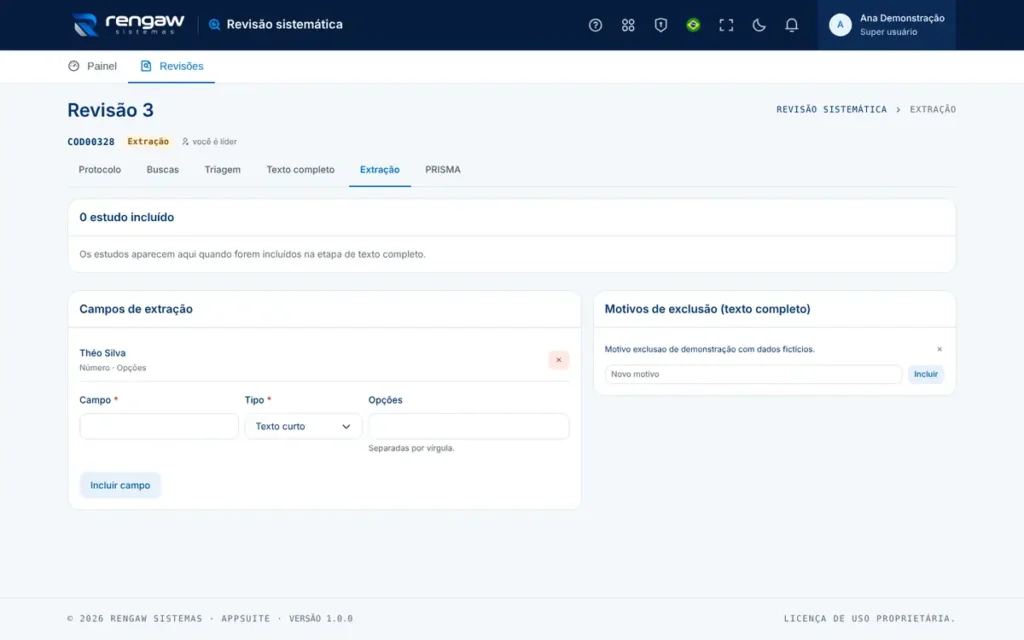Click the Incluir campo button
This screenshot has height=640, width=1024.
coord(120,485)
